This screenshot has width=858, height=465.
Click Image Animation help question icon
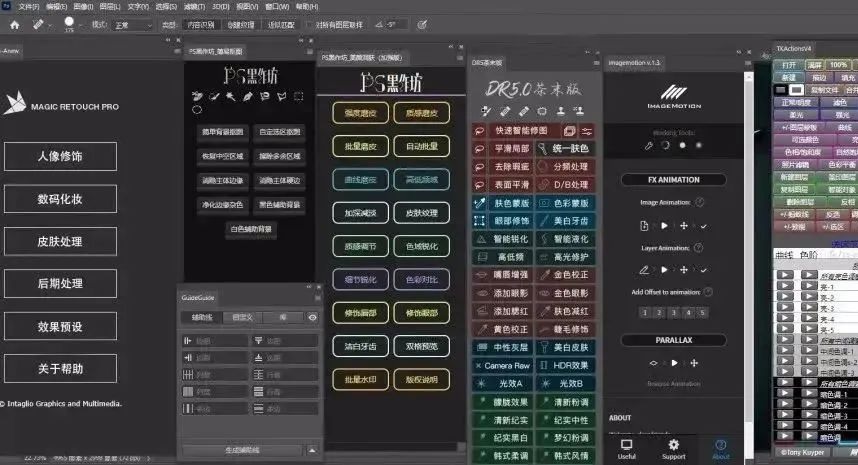point(699,202)
